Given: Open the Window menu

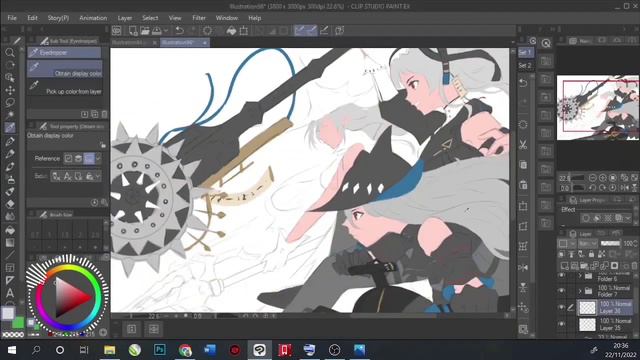Looking at the screenshot, I should [227, 18].
